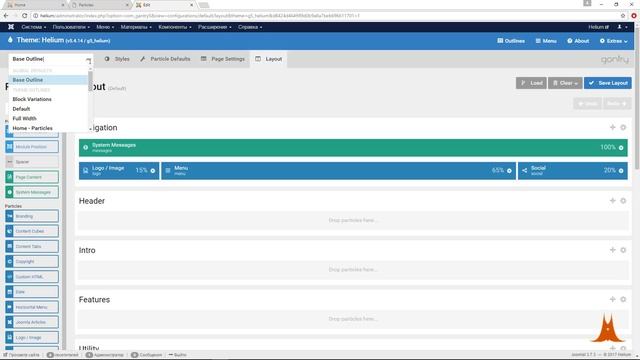Add row with Navigation section plus icon
This screenshot has width=640, height=360.
pyautogui.click(x=613, y=127)
